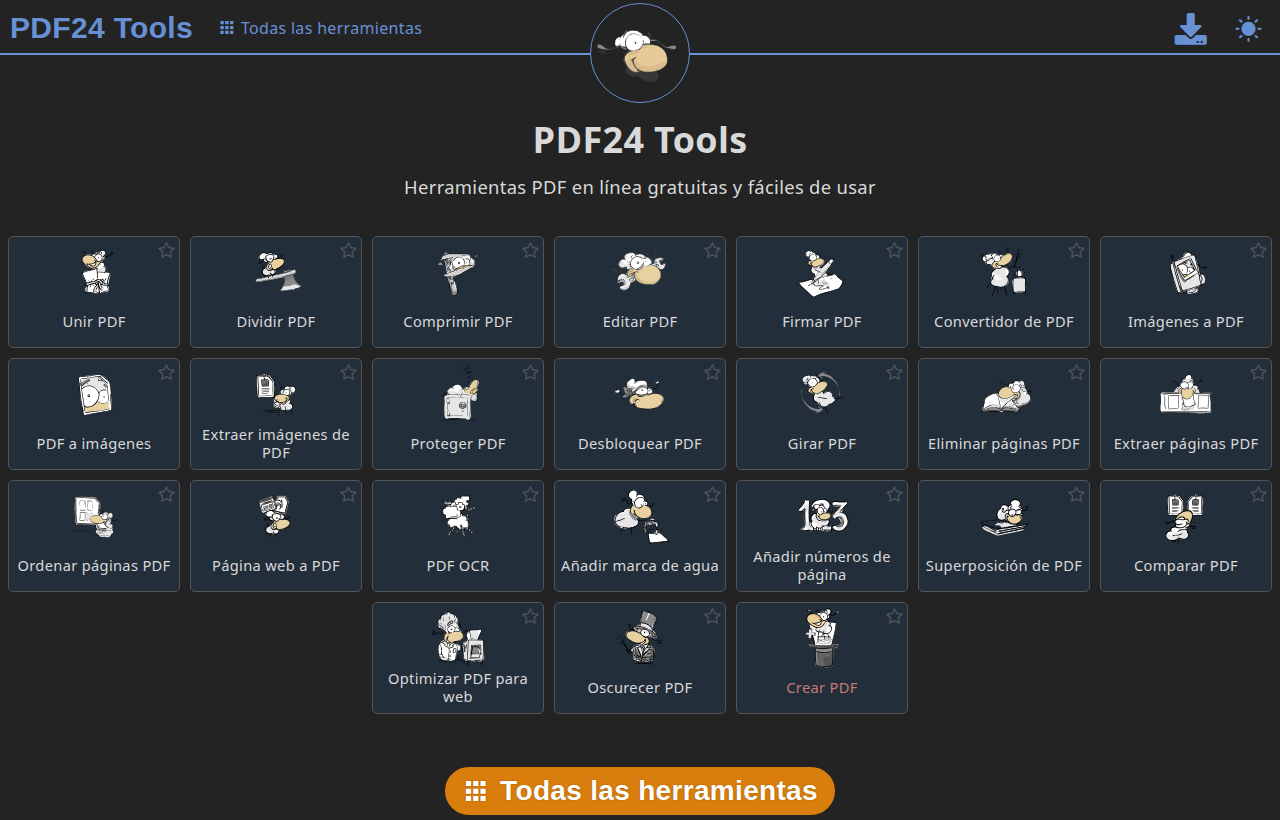Click the Ordenar páginas PDF label

pyautogui.click(x=94, y=566)
